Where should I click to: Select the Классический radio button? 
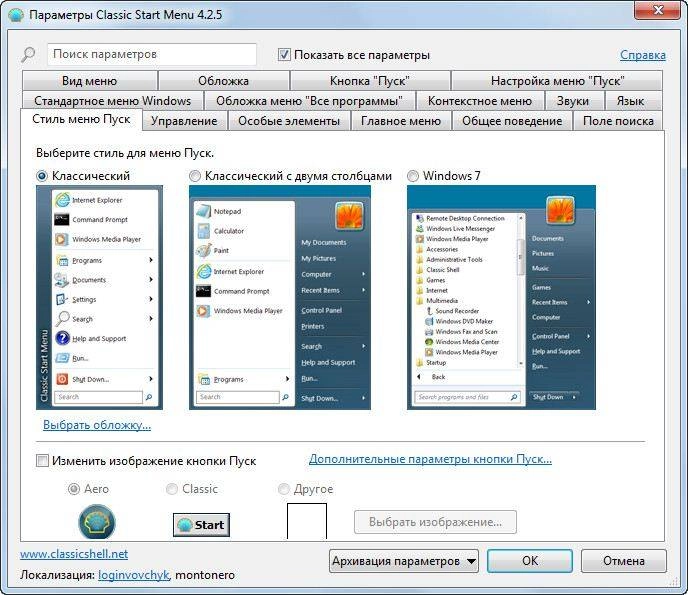click(x=42, y=176)
